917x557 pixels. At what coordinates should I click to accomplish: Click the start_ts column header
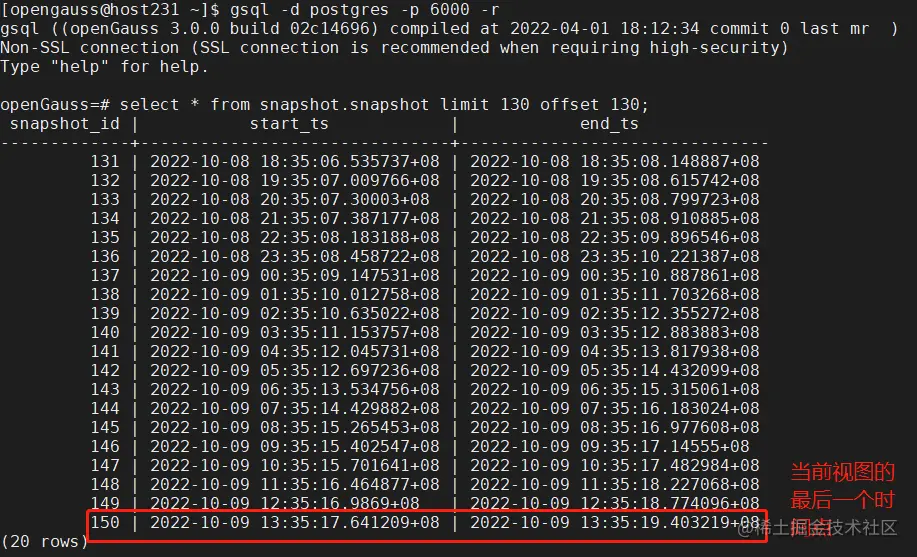click(x=289, y=124)
